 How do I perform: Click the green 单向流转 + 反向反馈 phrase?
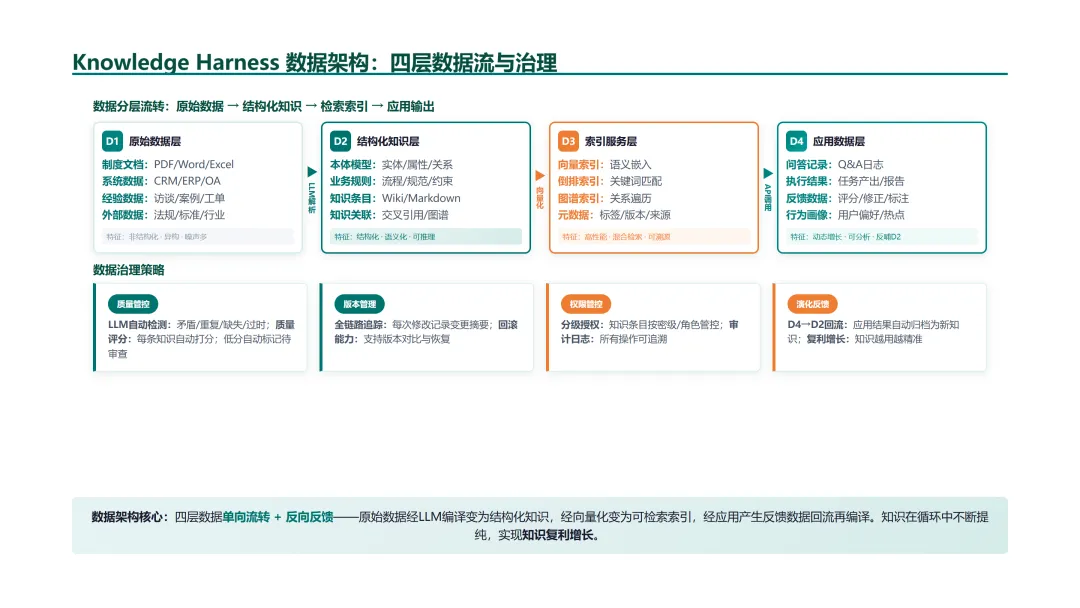pos(278,516)
